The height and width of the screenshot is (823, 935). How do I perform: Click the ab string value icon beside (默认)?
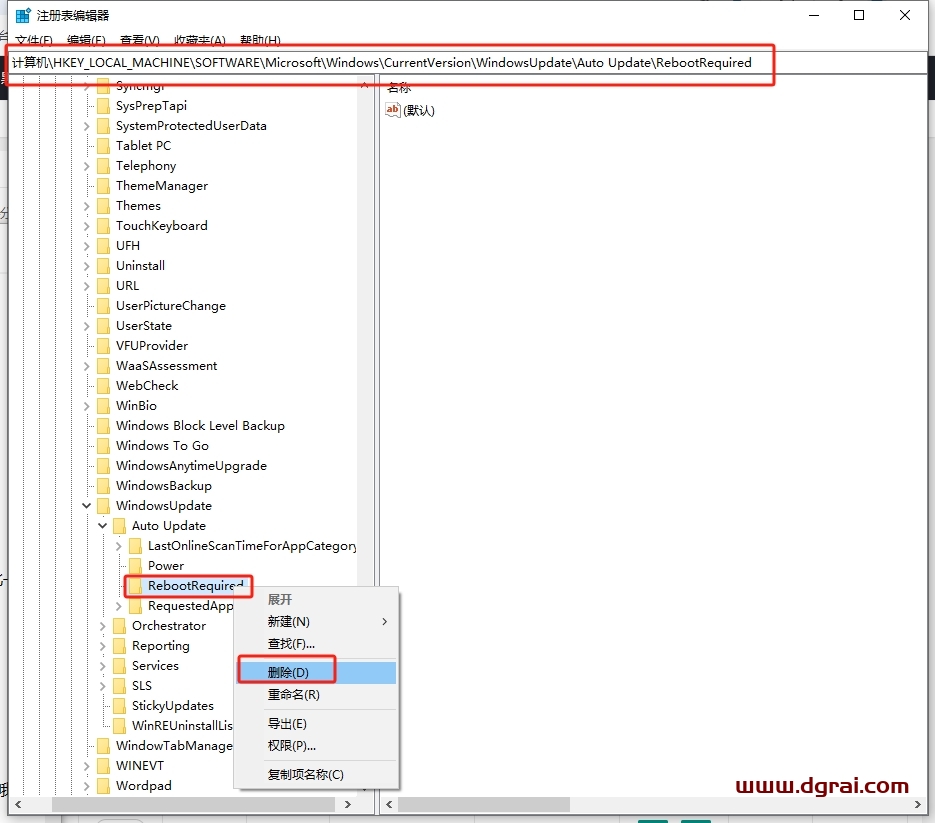[x=392, y=110]
